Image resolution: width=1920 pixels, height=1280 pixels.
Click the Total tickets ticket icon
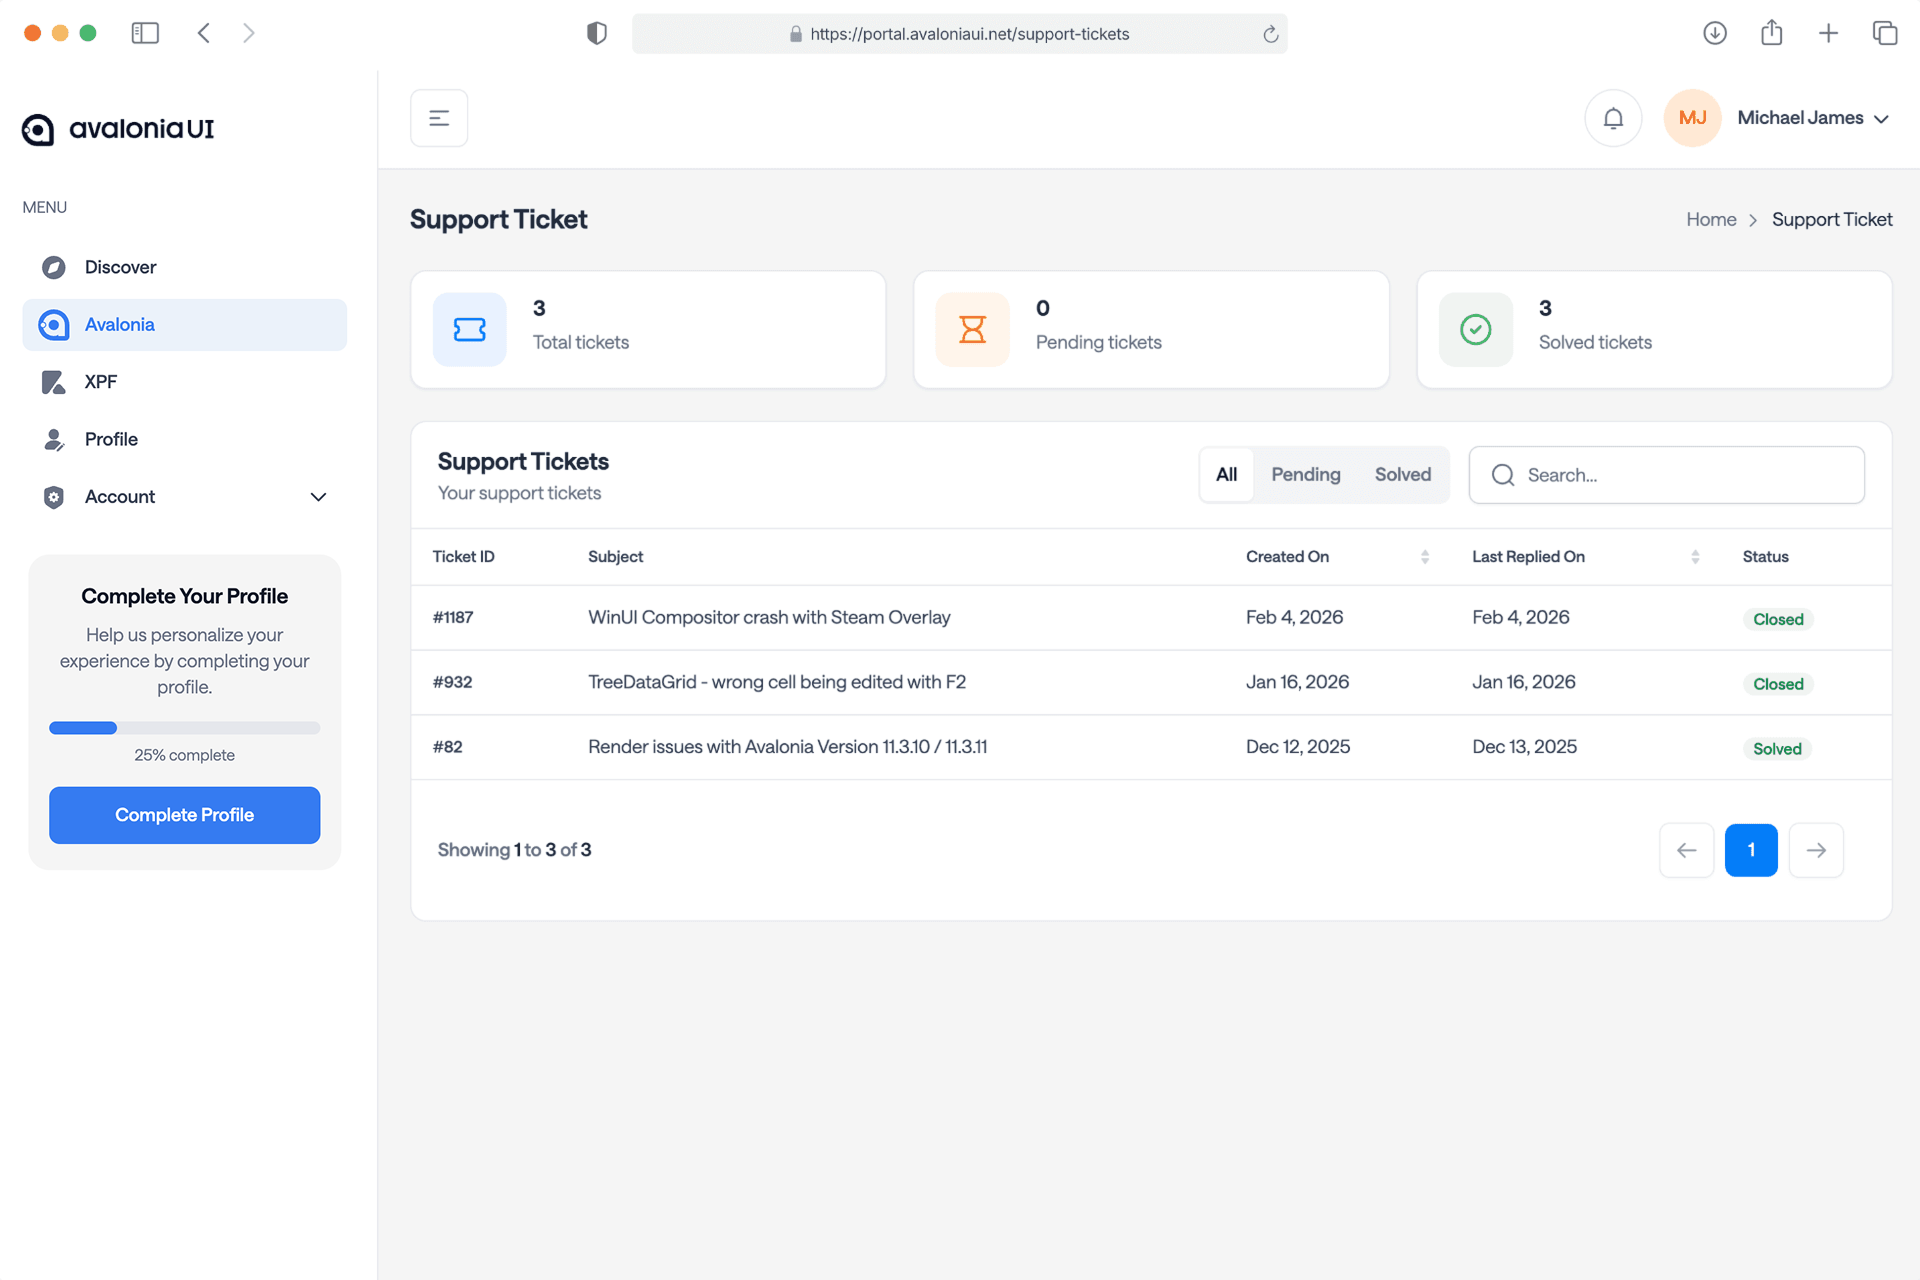click(469, 329)
